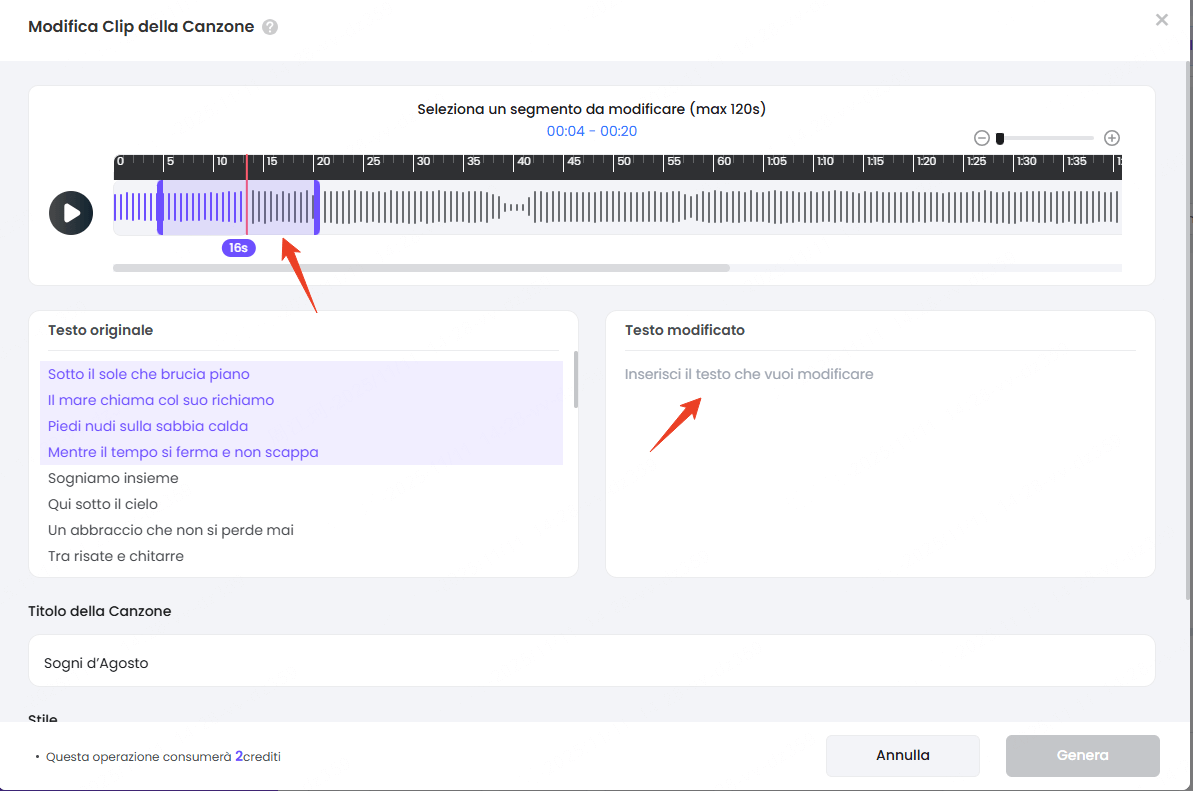This screenshot has width=1193, height=791.
Task: Click the horizontal scrollbar below the waveform
Action: 420,267
